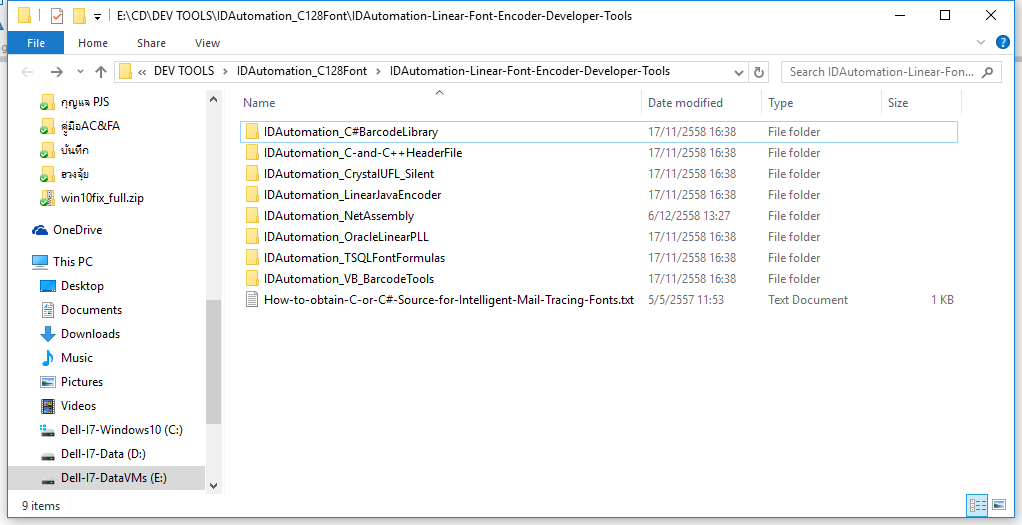
Task: Click the 17/11/2558 date of C#BarcodeLibrary
Action: coord(692,132)
